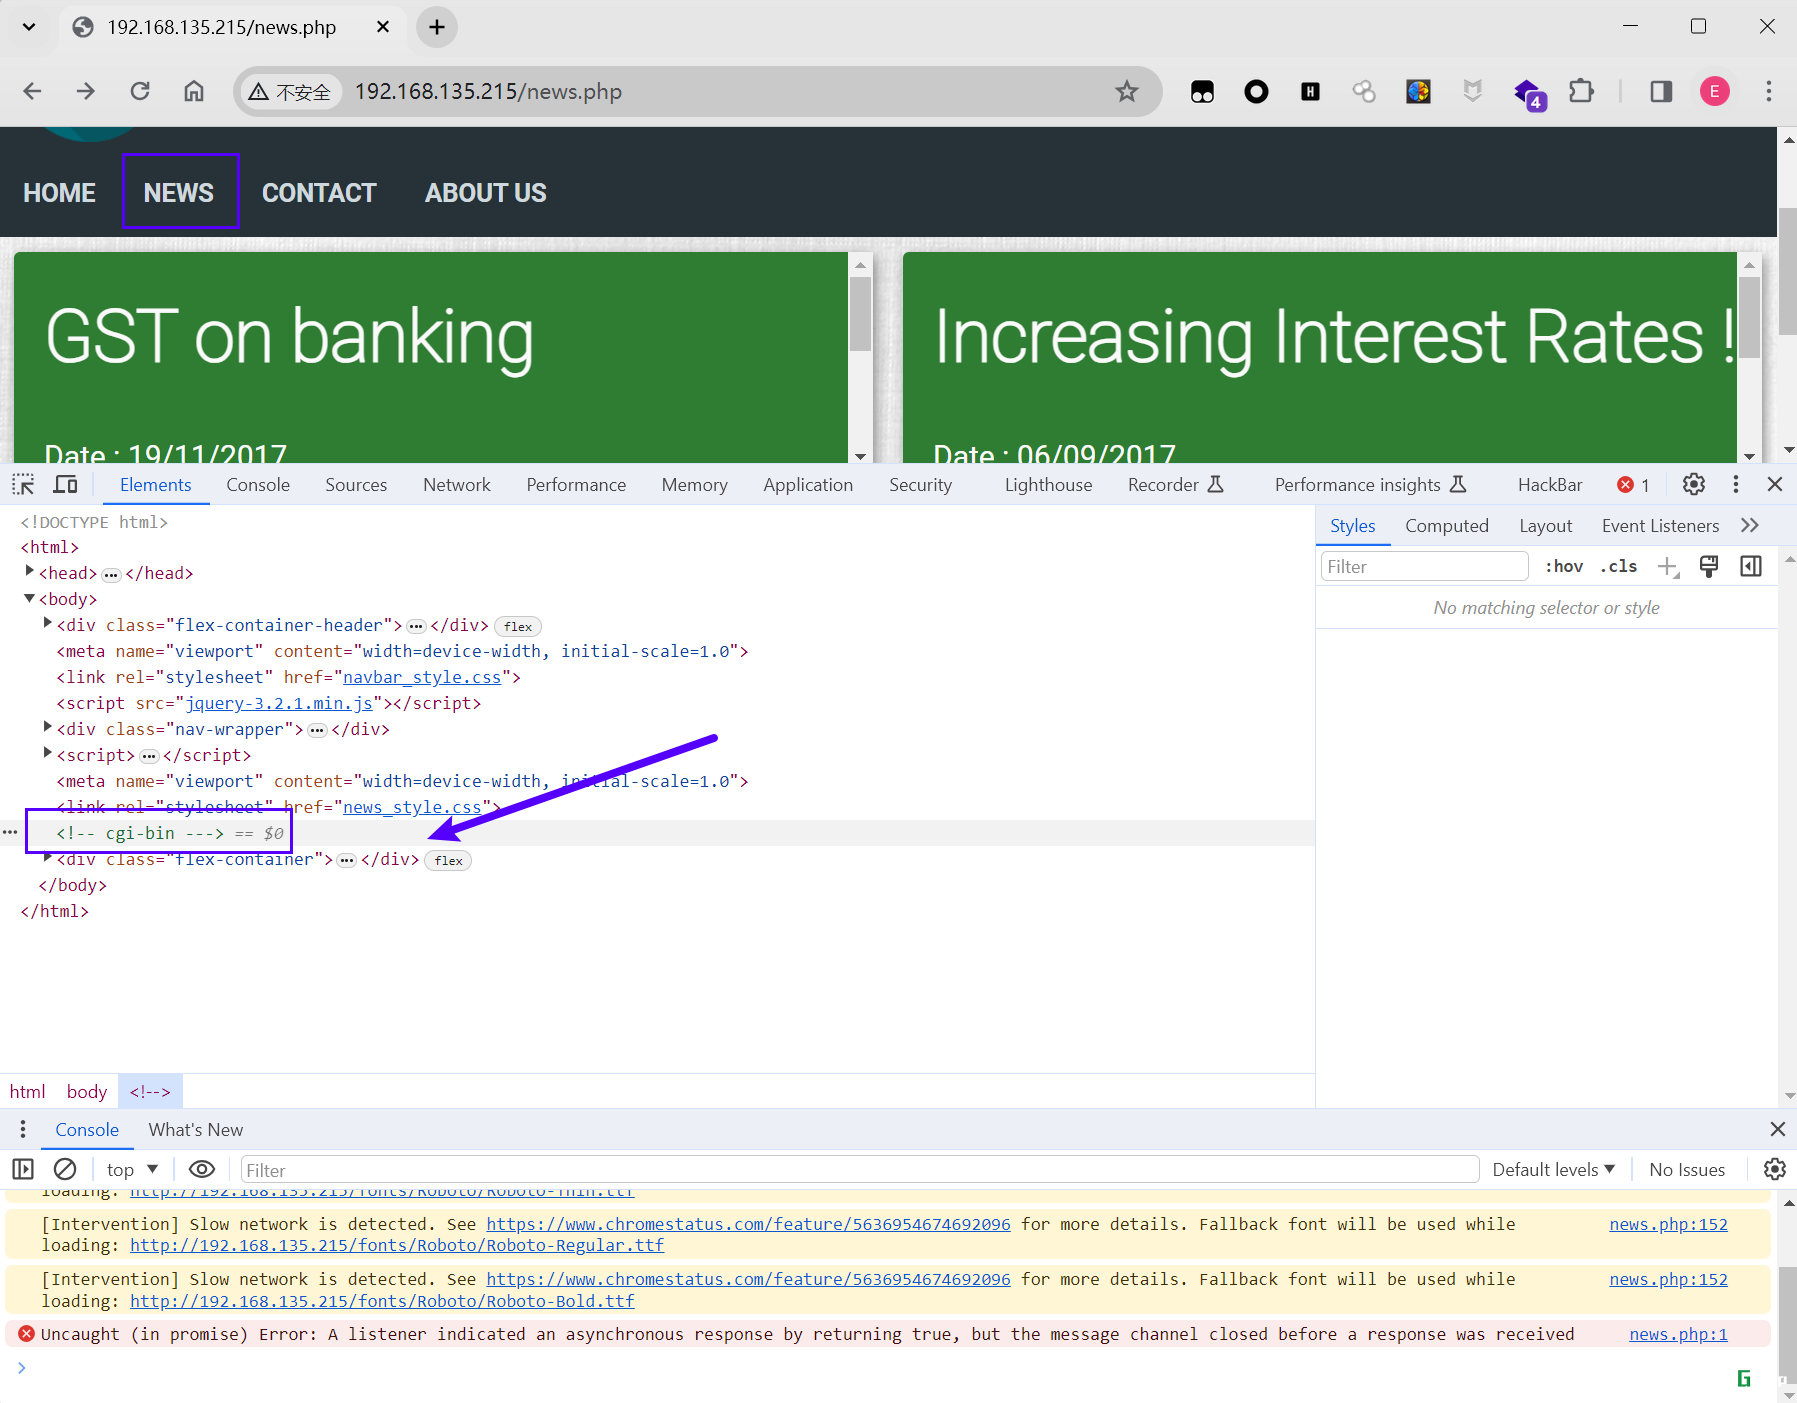
Task: Reload the news.php page
Action: [140, 91]
